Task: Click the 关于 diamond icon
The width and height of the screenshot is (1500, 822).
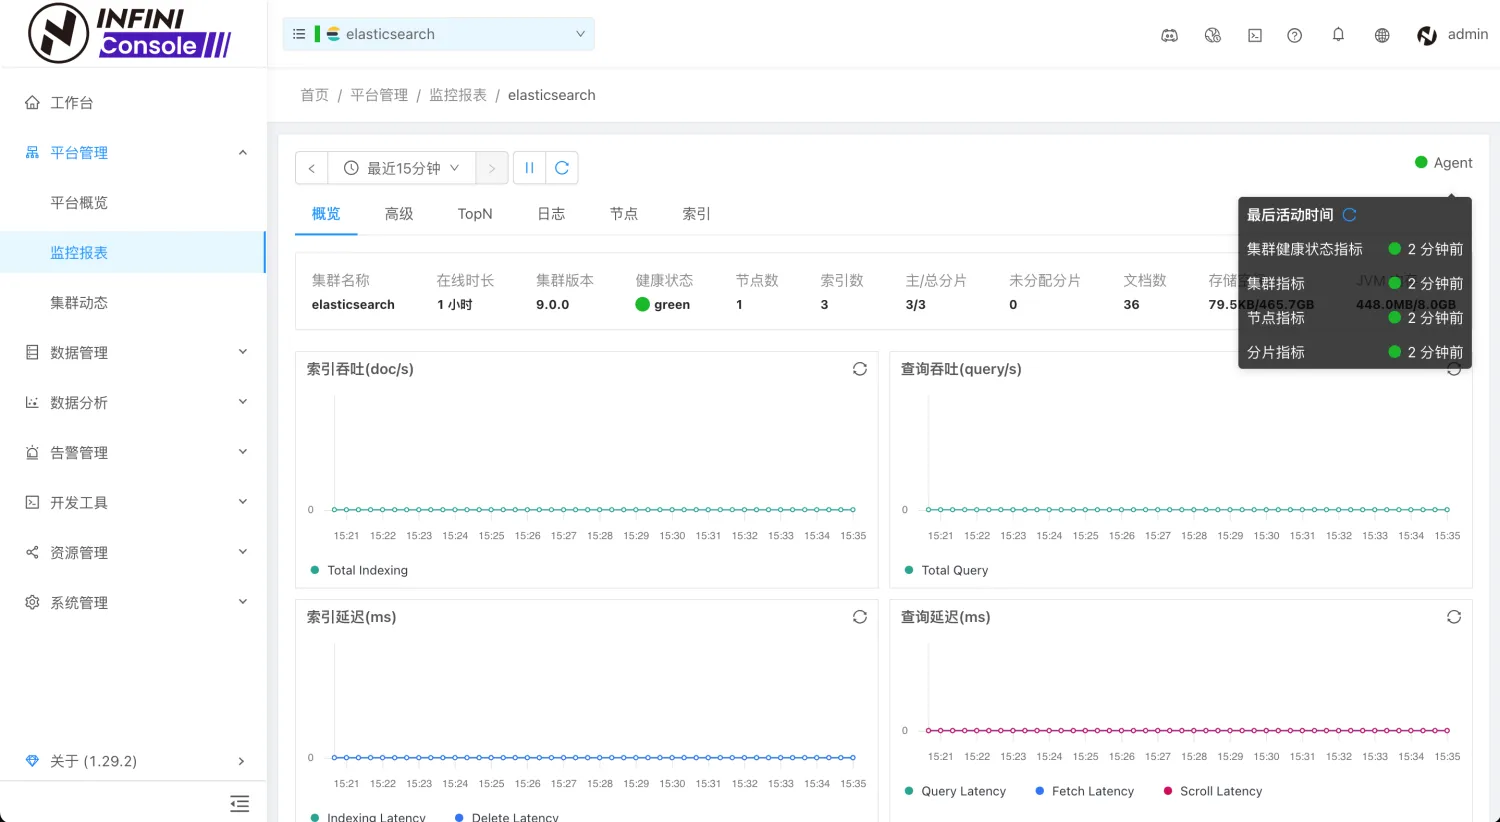Action: coord(32,761)
